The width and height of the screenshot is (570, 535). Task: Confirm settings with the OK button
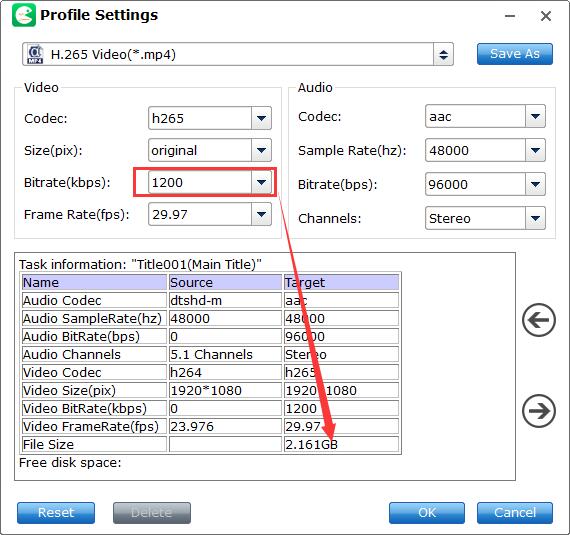[427, 513]
